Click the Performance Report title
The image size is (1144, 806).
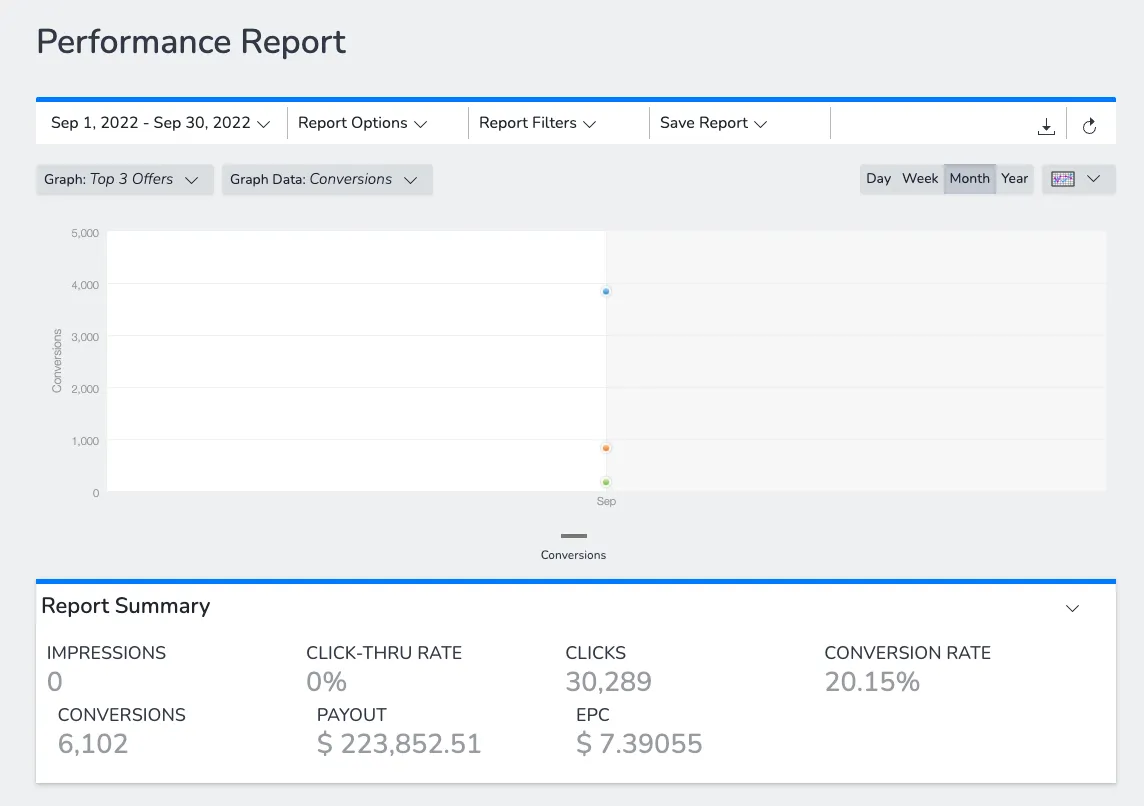[191, 42]
